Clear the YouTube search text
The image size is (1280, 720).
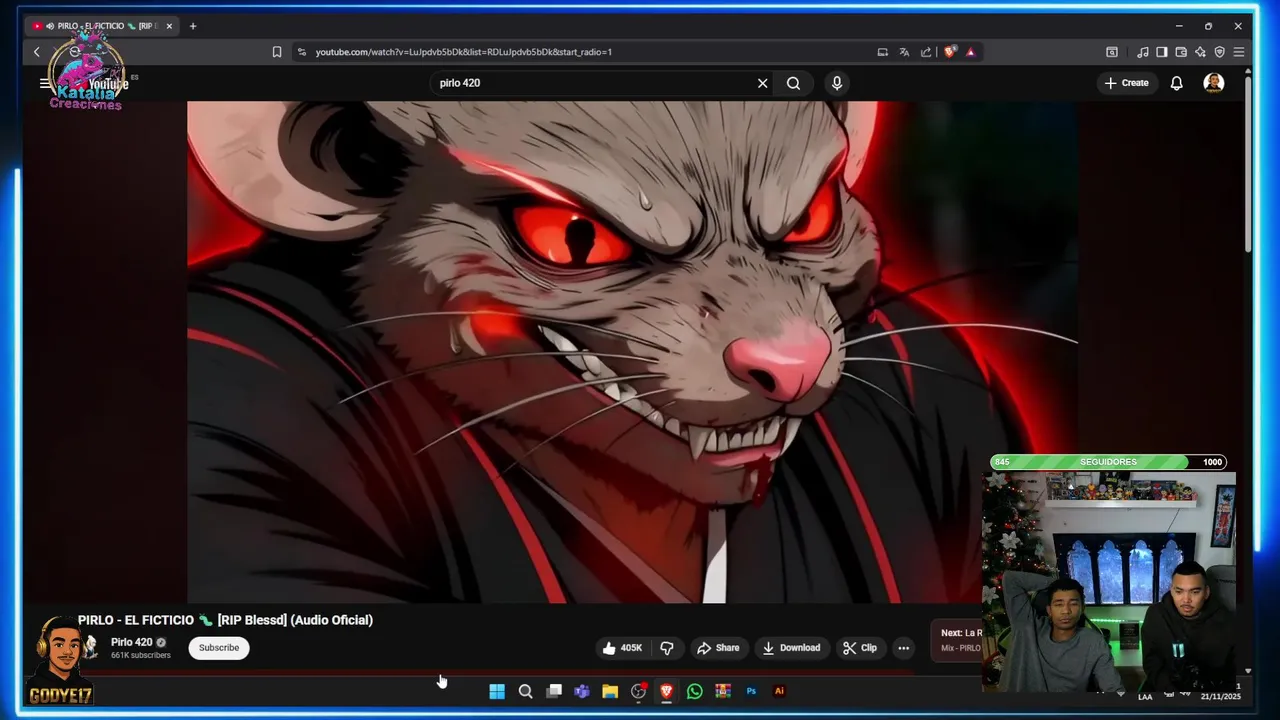pyautogui.click(x=762, y=83)
